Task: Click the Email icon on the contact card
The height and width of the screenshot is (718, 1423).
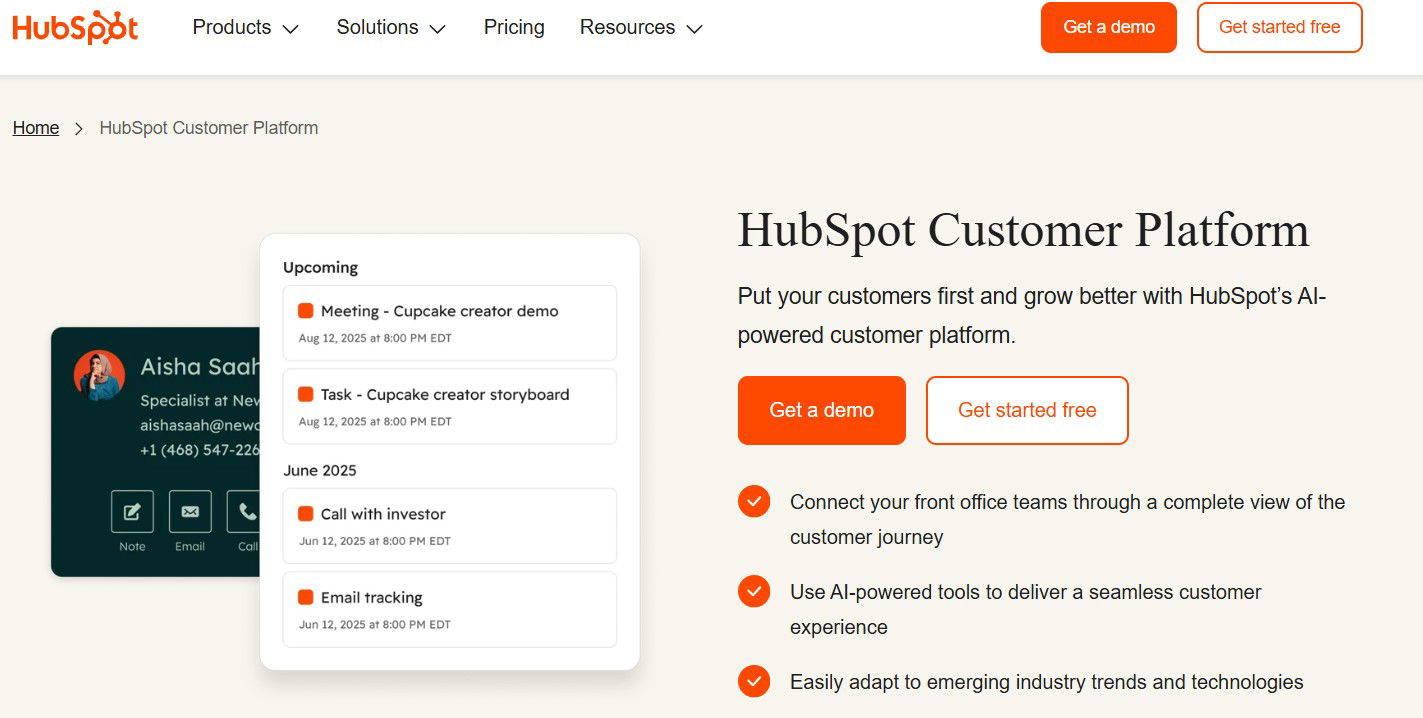Action: [x=189, y=511]
